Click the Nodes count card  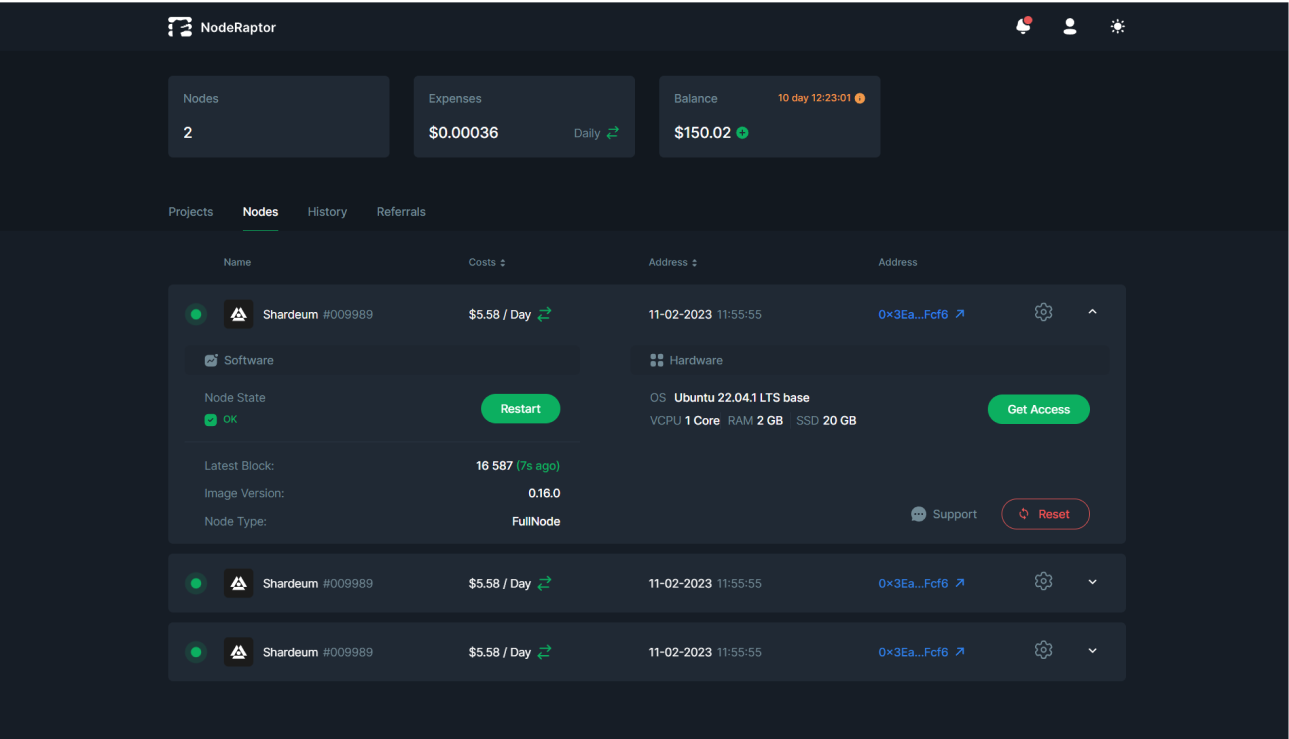coord(278,116)
